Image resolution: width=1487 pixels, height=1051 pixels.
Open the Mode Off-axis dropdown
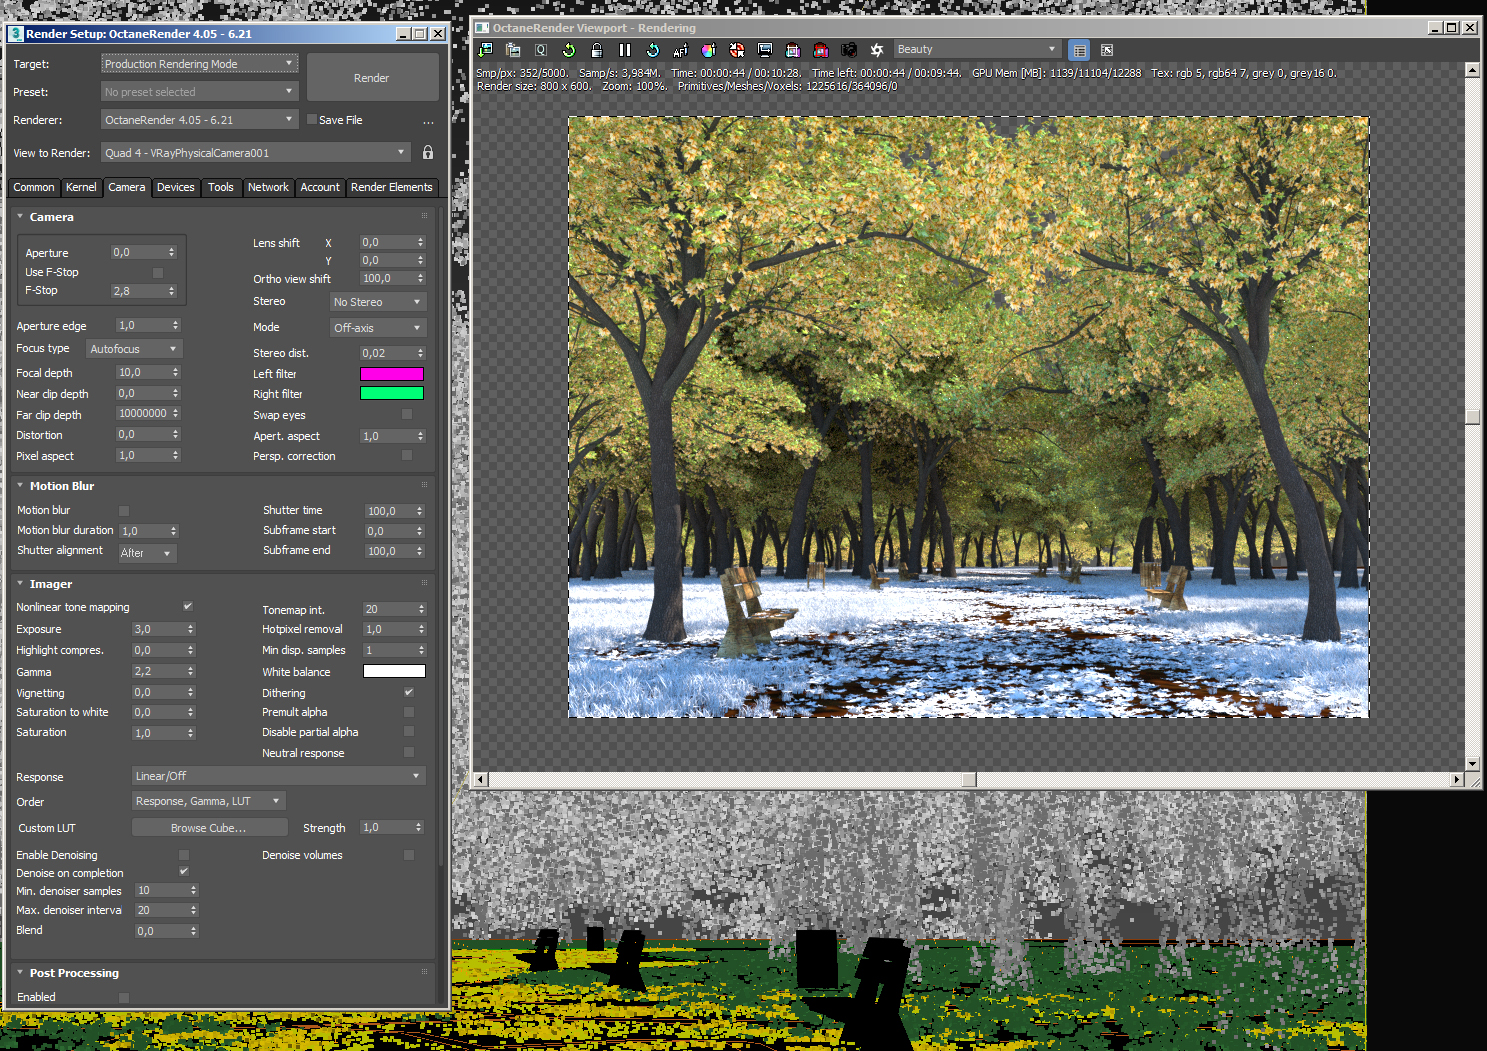pyautogui.click(x=378, y=328)
